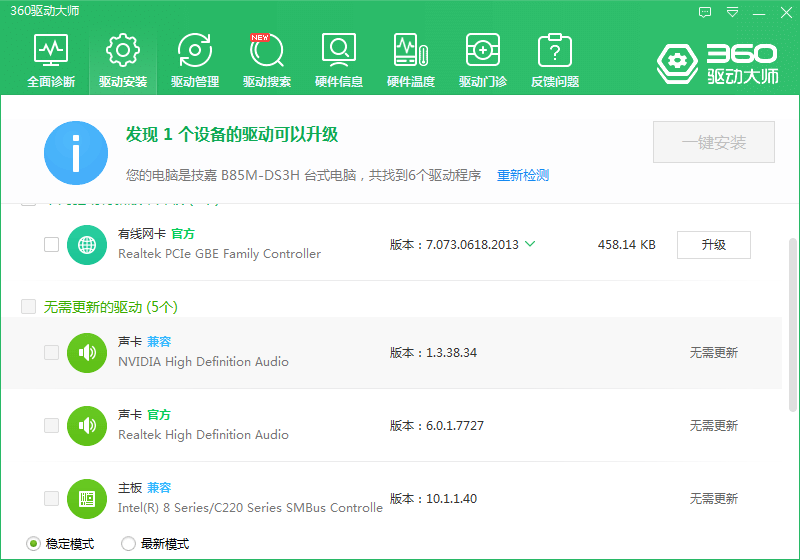Screen dimensions: 800x560
Task: Open 硬件温度 hardware temperature monitor
Action: pos(411,60)
